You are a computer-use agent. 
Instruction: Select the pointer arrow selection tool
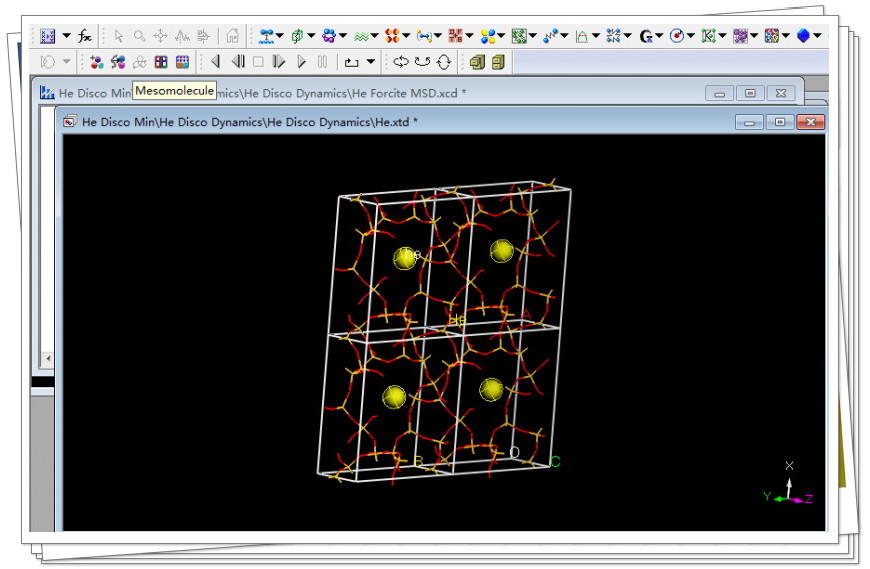(x=118, y=36)
